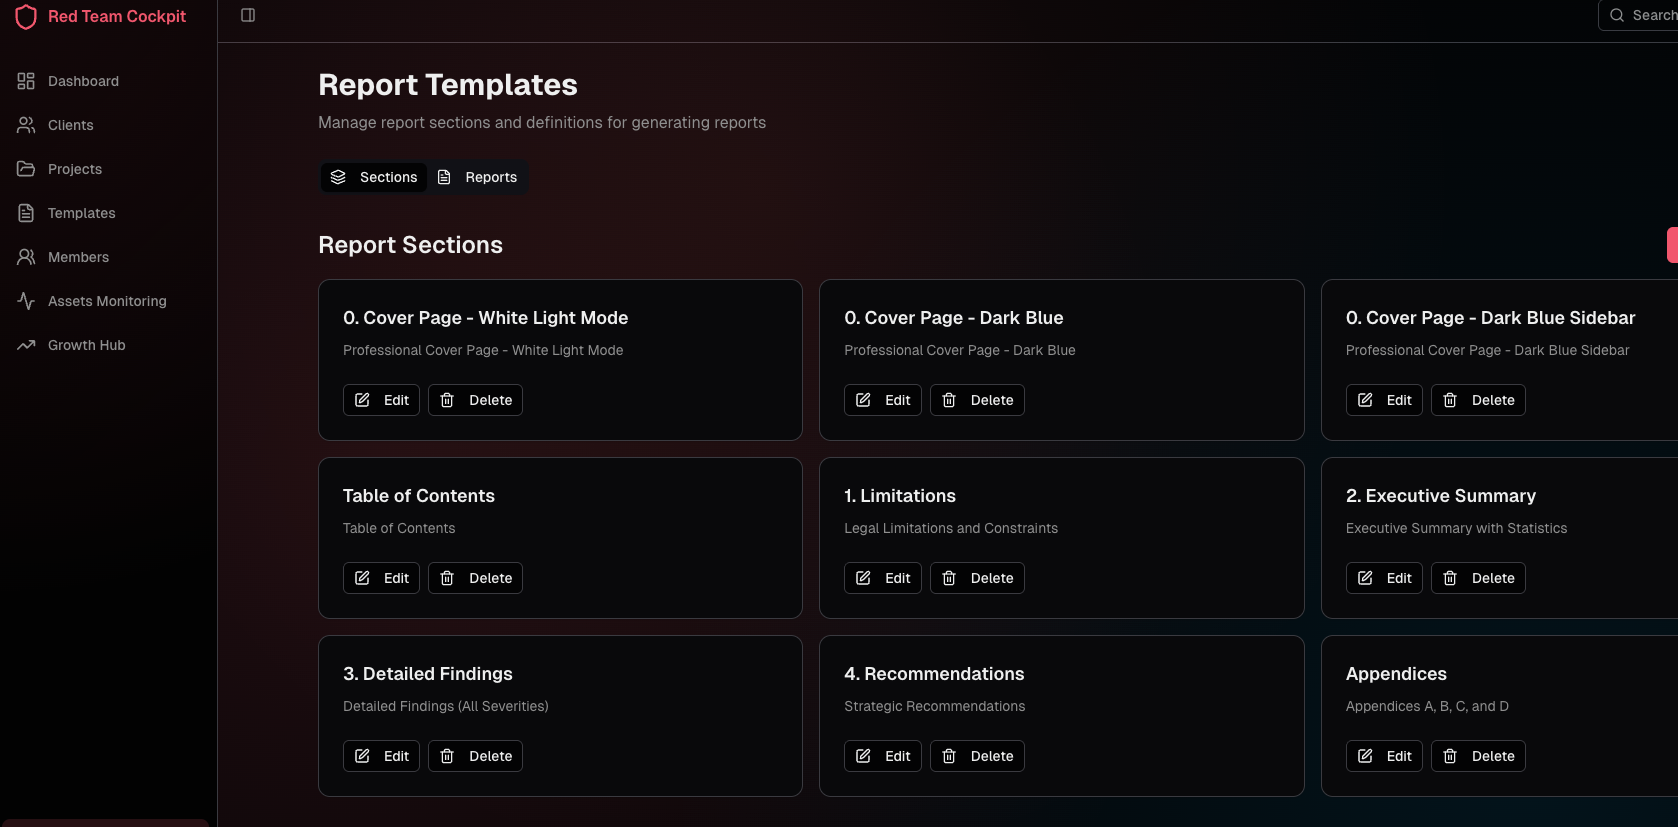Toggle the sidebar collapse icon
1678x827 pixels.
pyautogui.click(x=248, y=15)
